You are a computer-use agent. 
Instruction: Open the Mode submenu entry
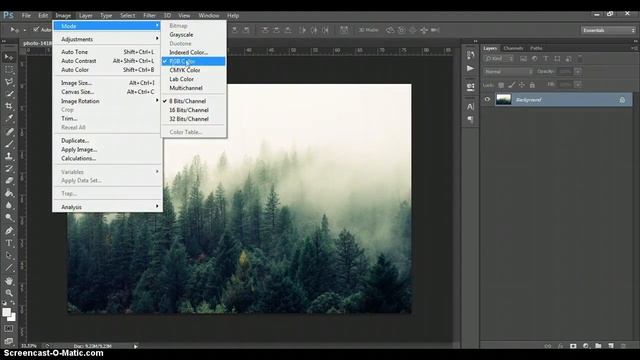point(107,26)
